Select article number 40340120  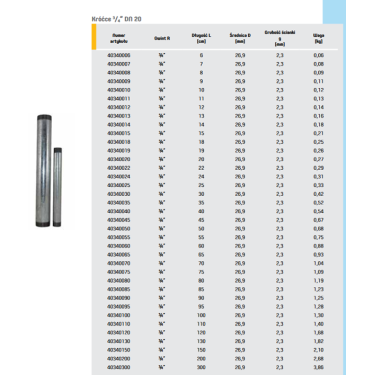[119, 333]
